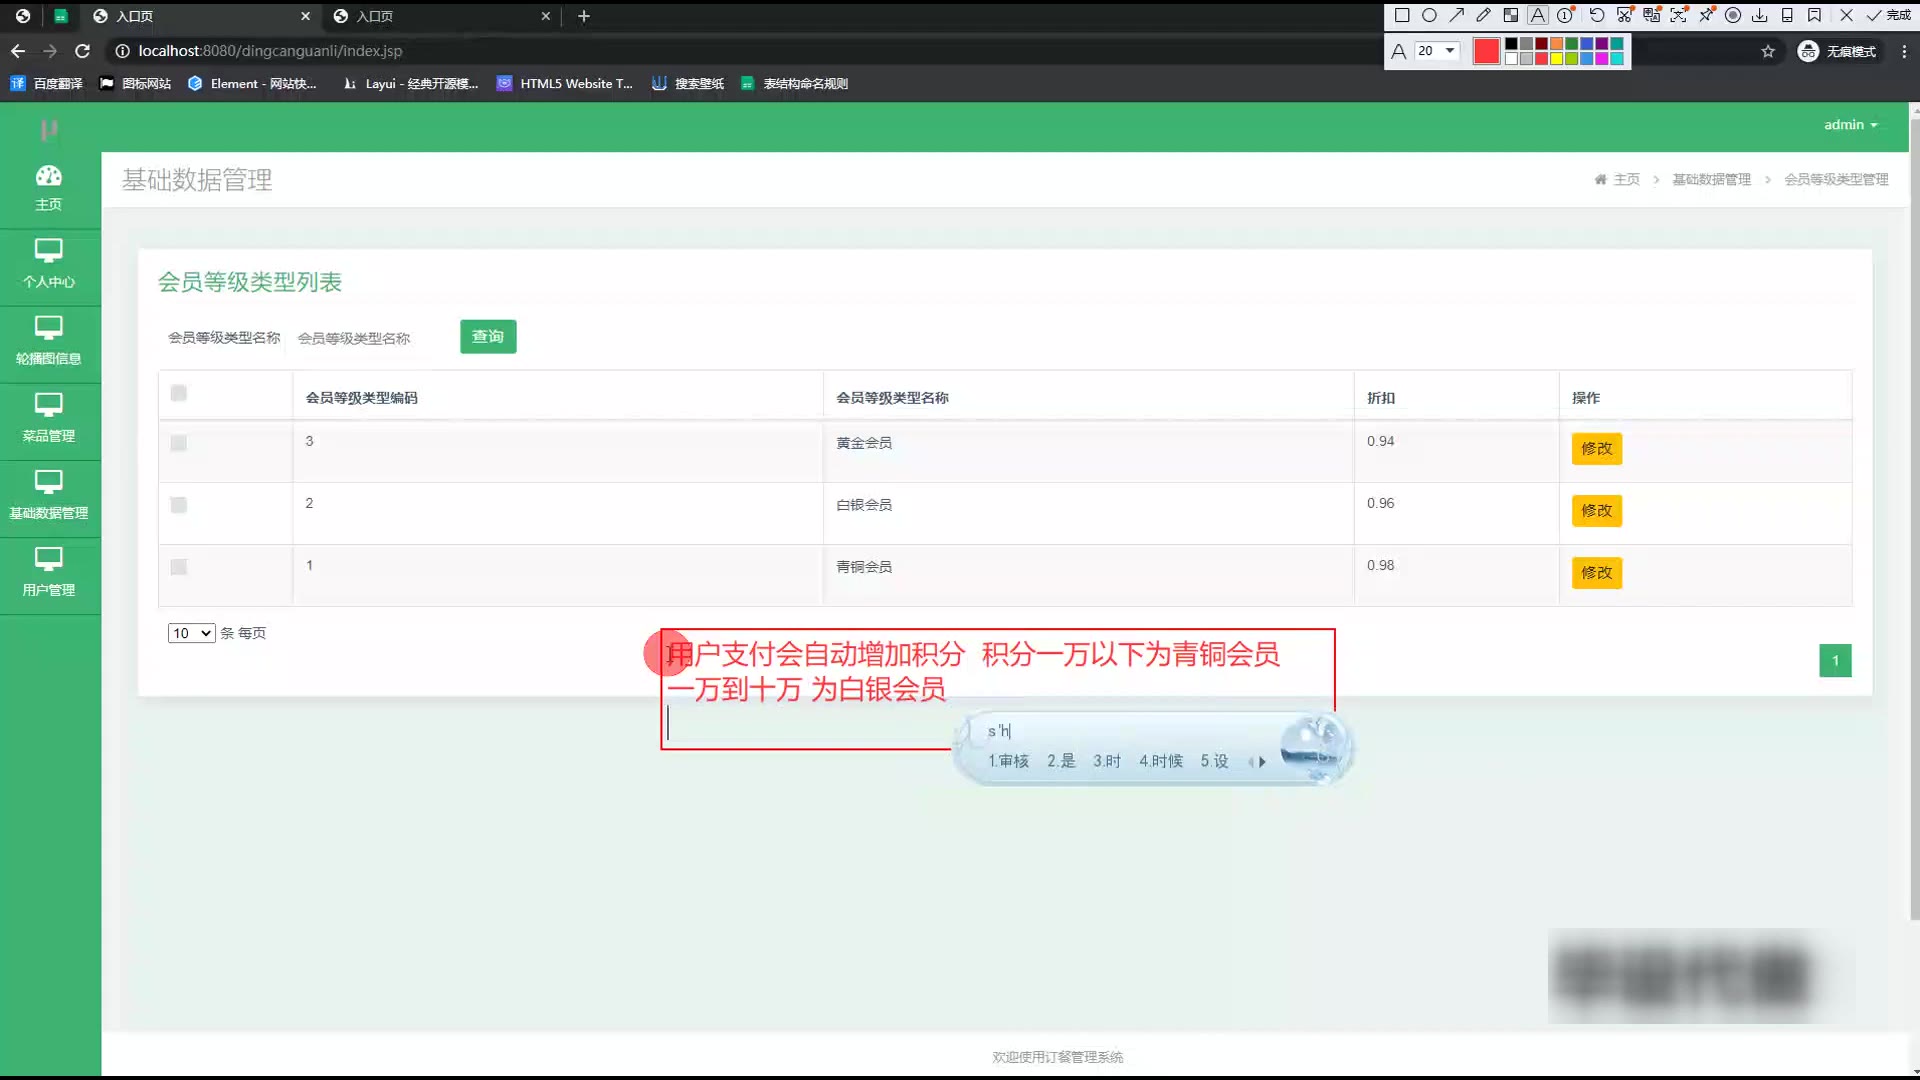View site information icon in address bar

[x=122, y=51]
